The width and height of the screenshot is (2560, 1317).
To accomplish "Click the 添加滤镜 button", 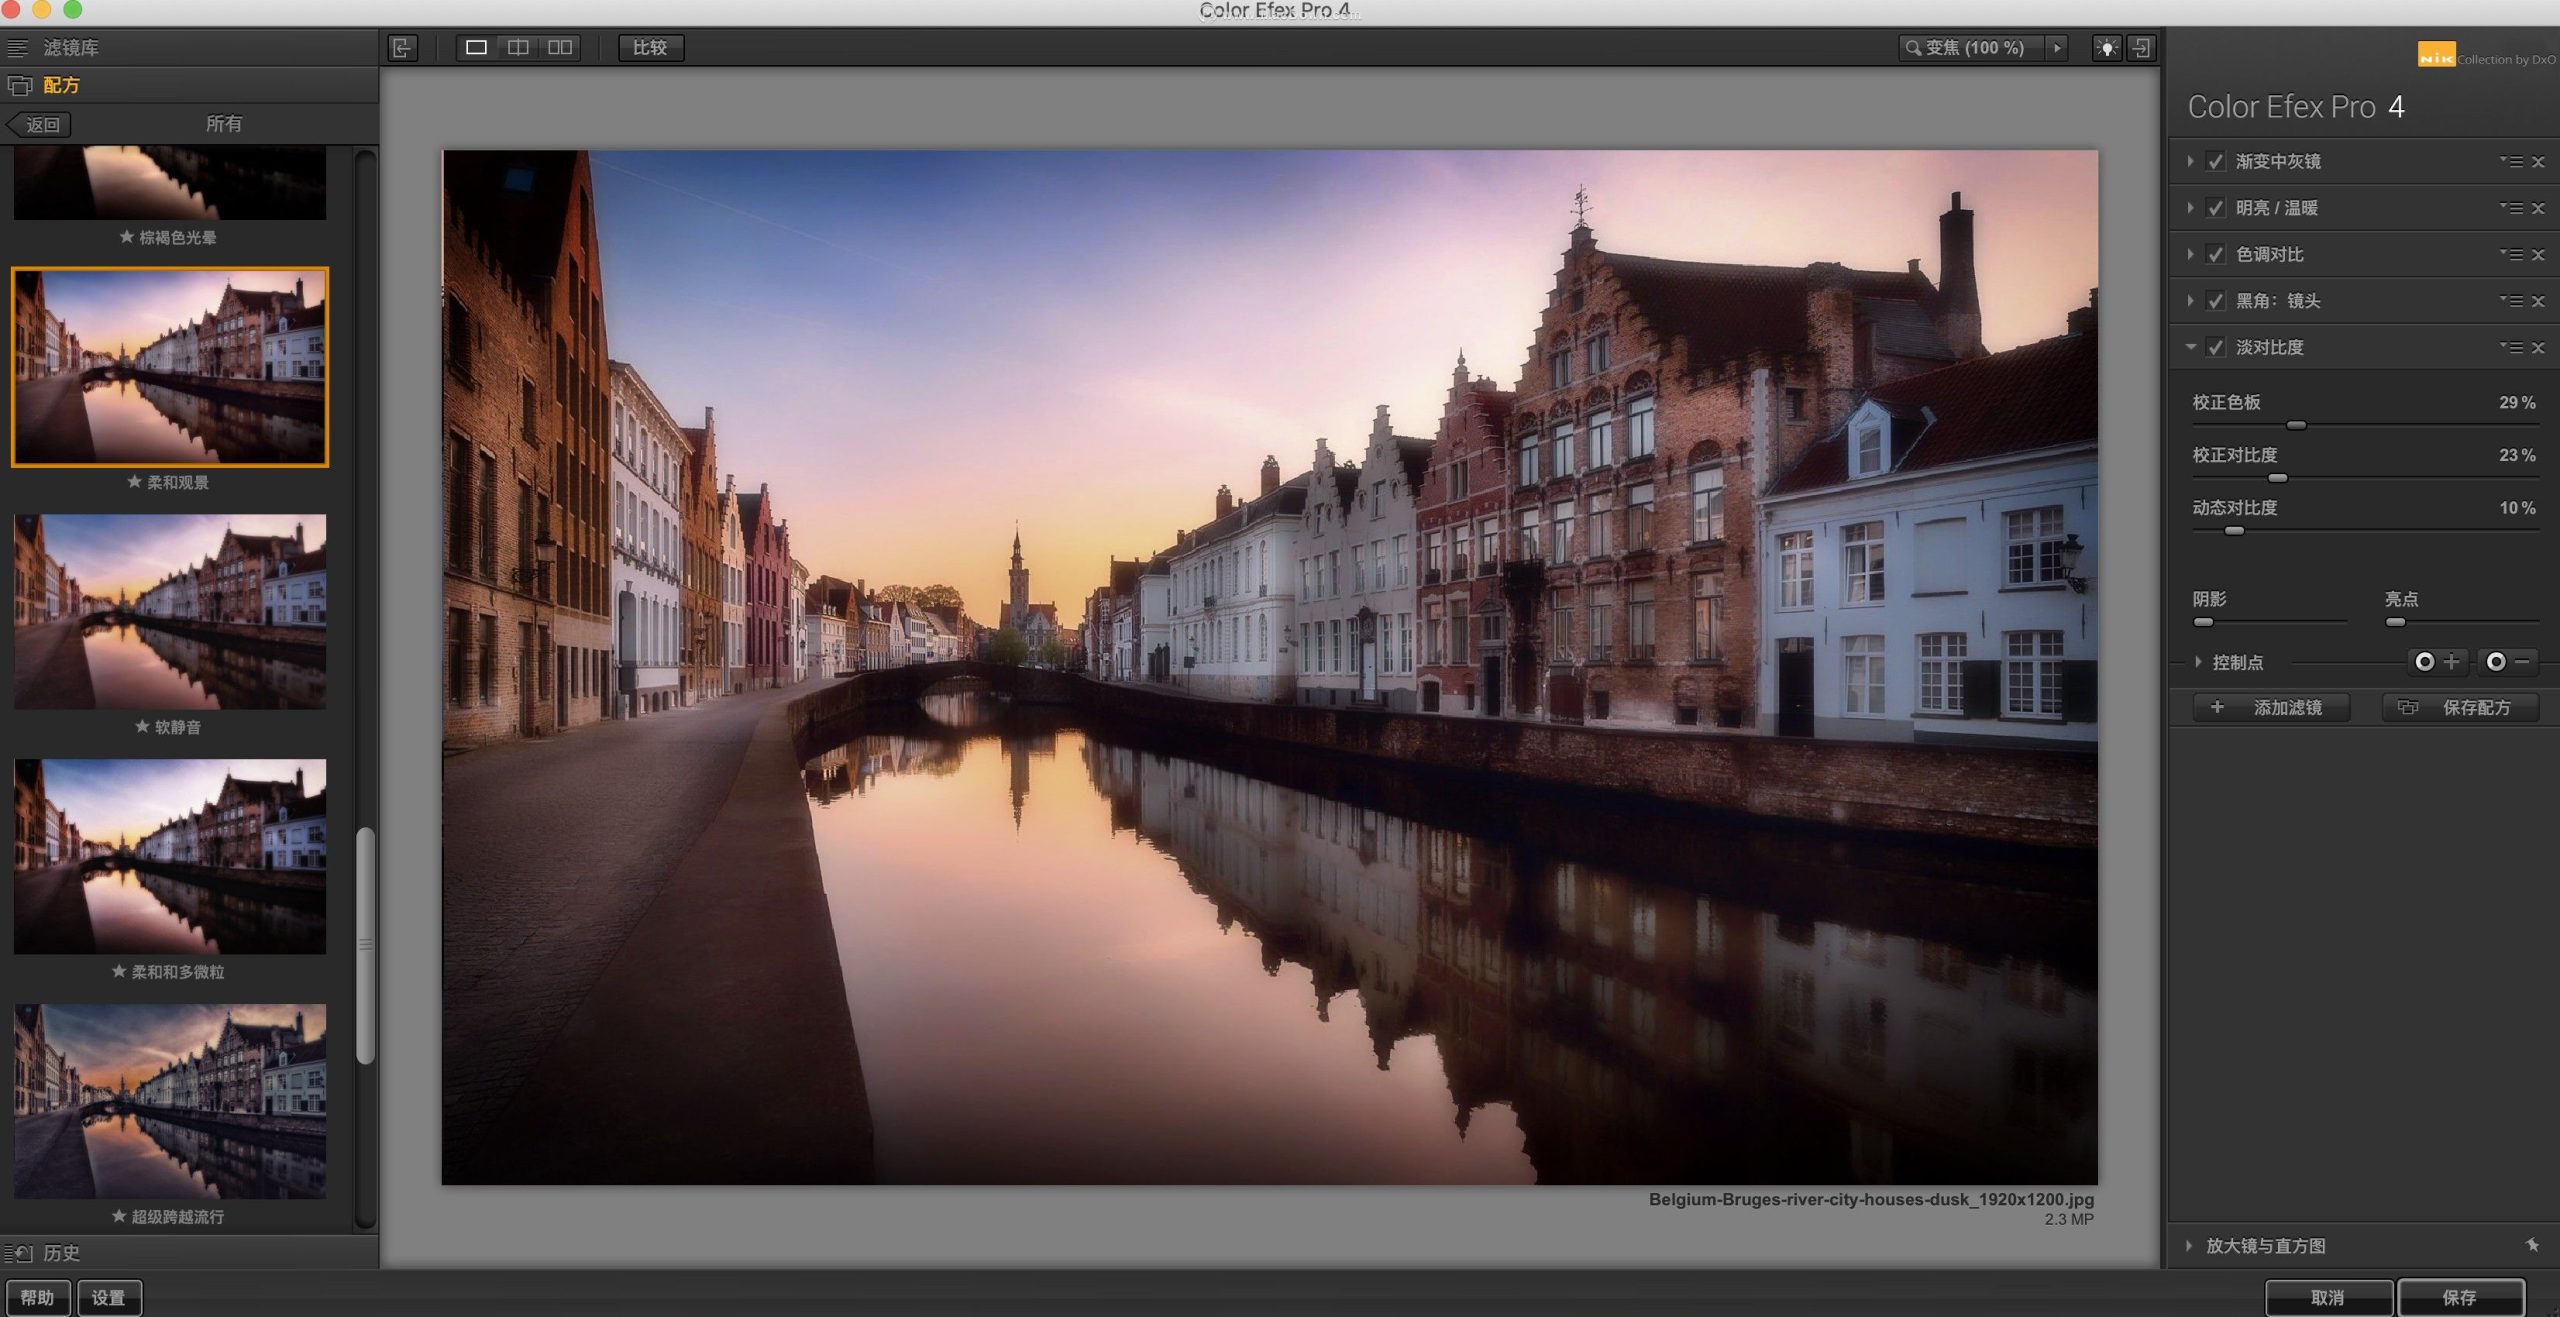I will pos(2270,707).
